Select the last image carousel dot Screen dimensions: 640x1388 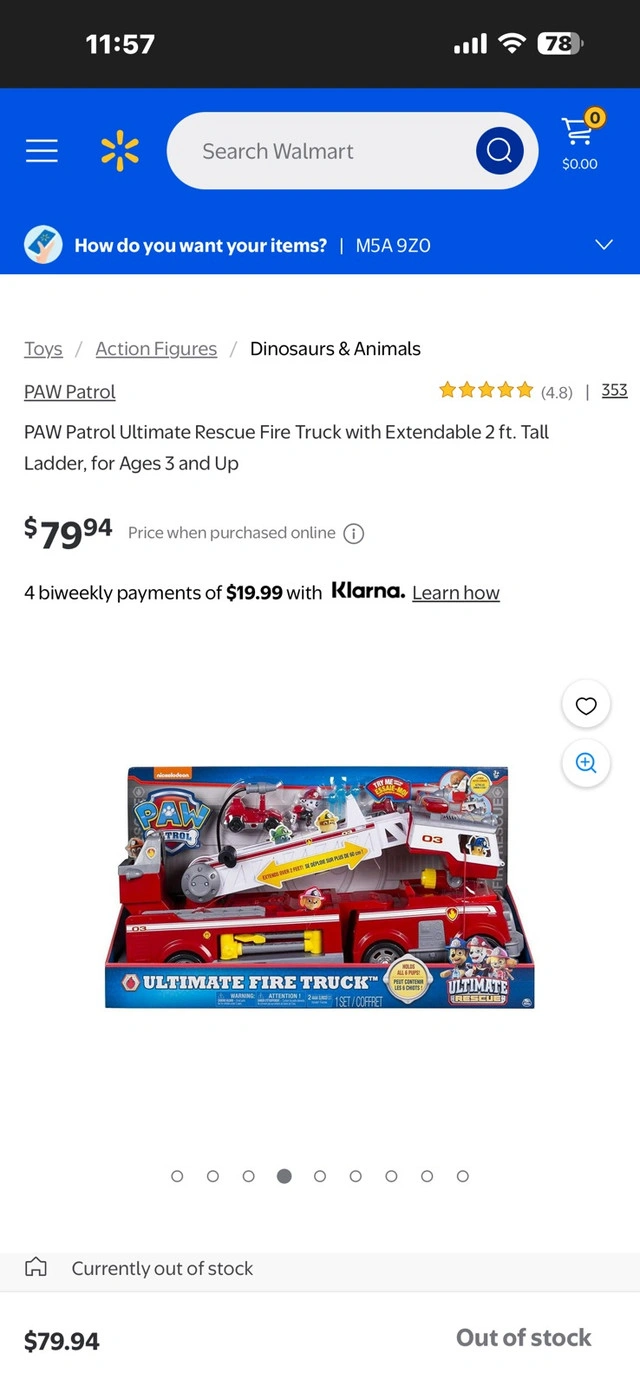(462, 1176)
